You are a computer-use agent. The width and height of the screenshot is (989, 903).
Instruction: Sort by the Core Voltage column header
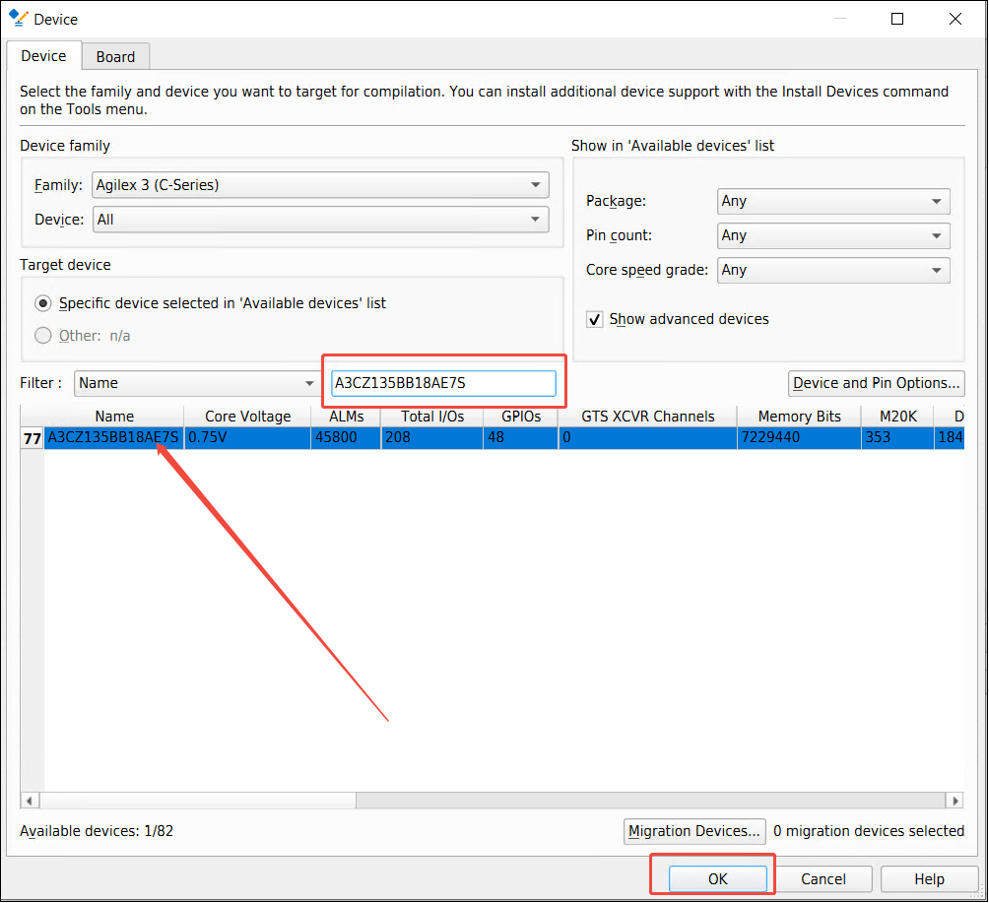247,416
